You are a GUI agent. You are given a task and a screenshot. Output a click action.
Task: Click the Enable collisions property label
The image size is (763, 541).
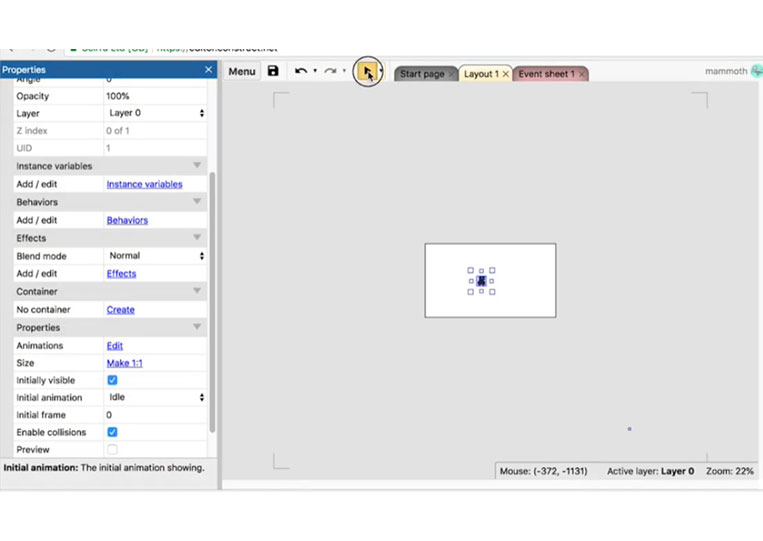coord(51,433)
